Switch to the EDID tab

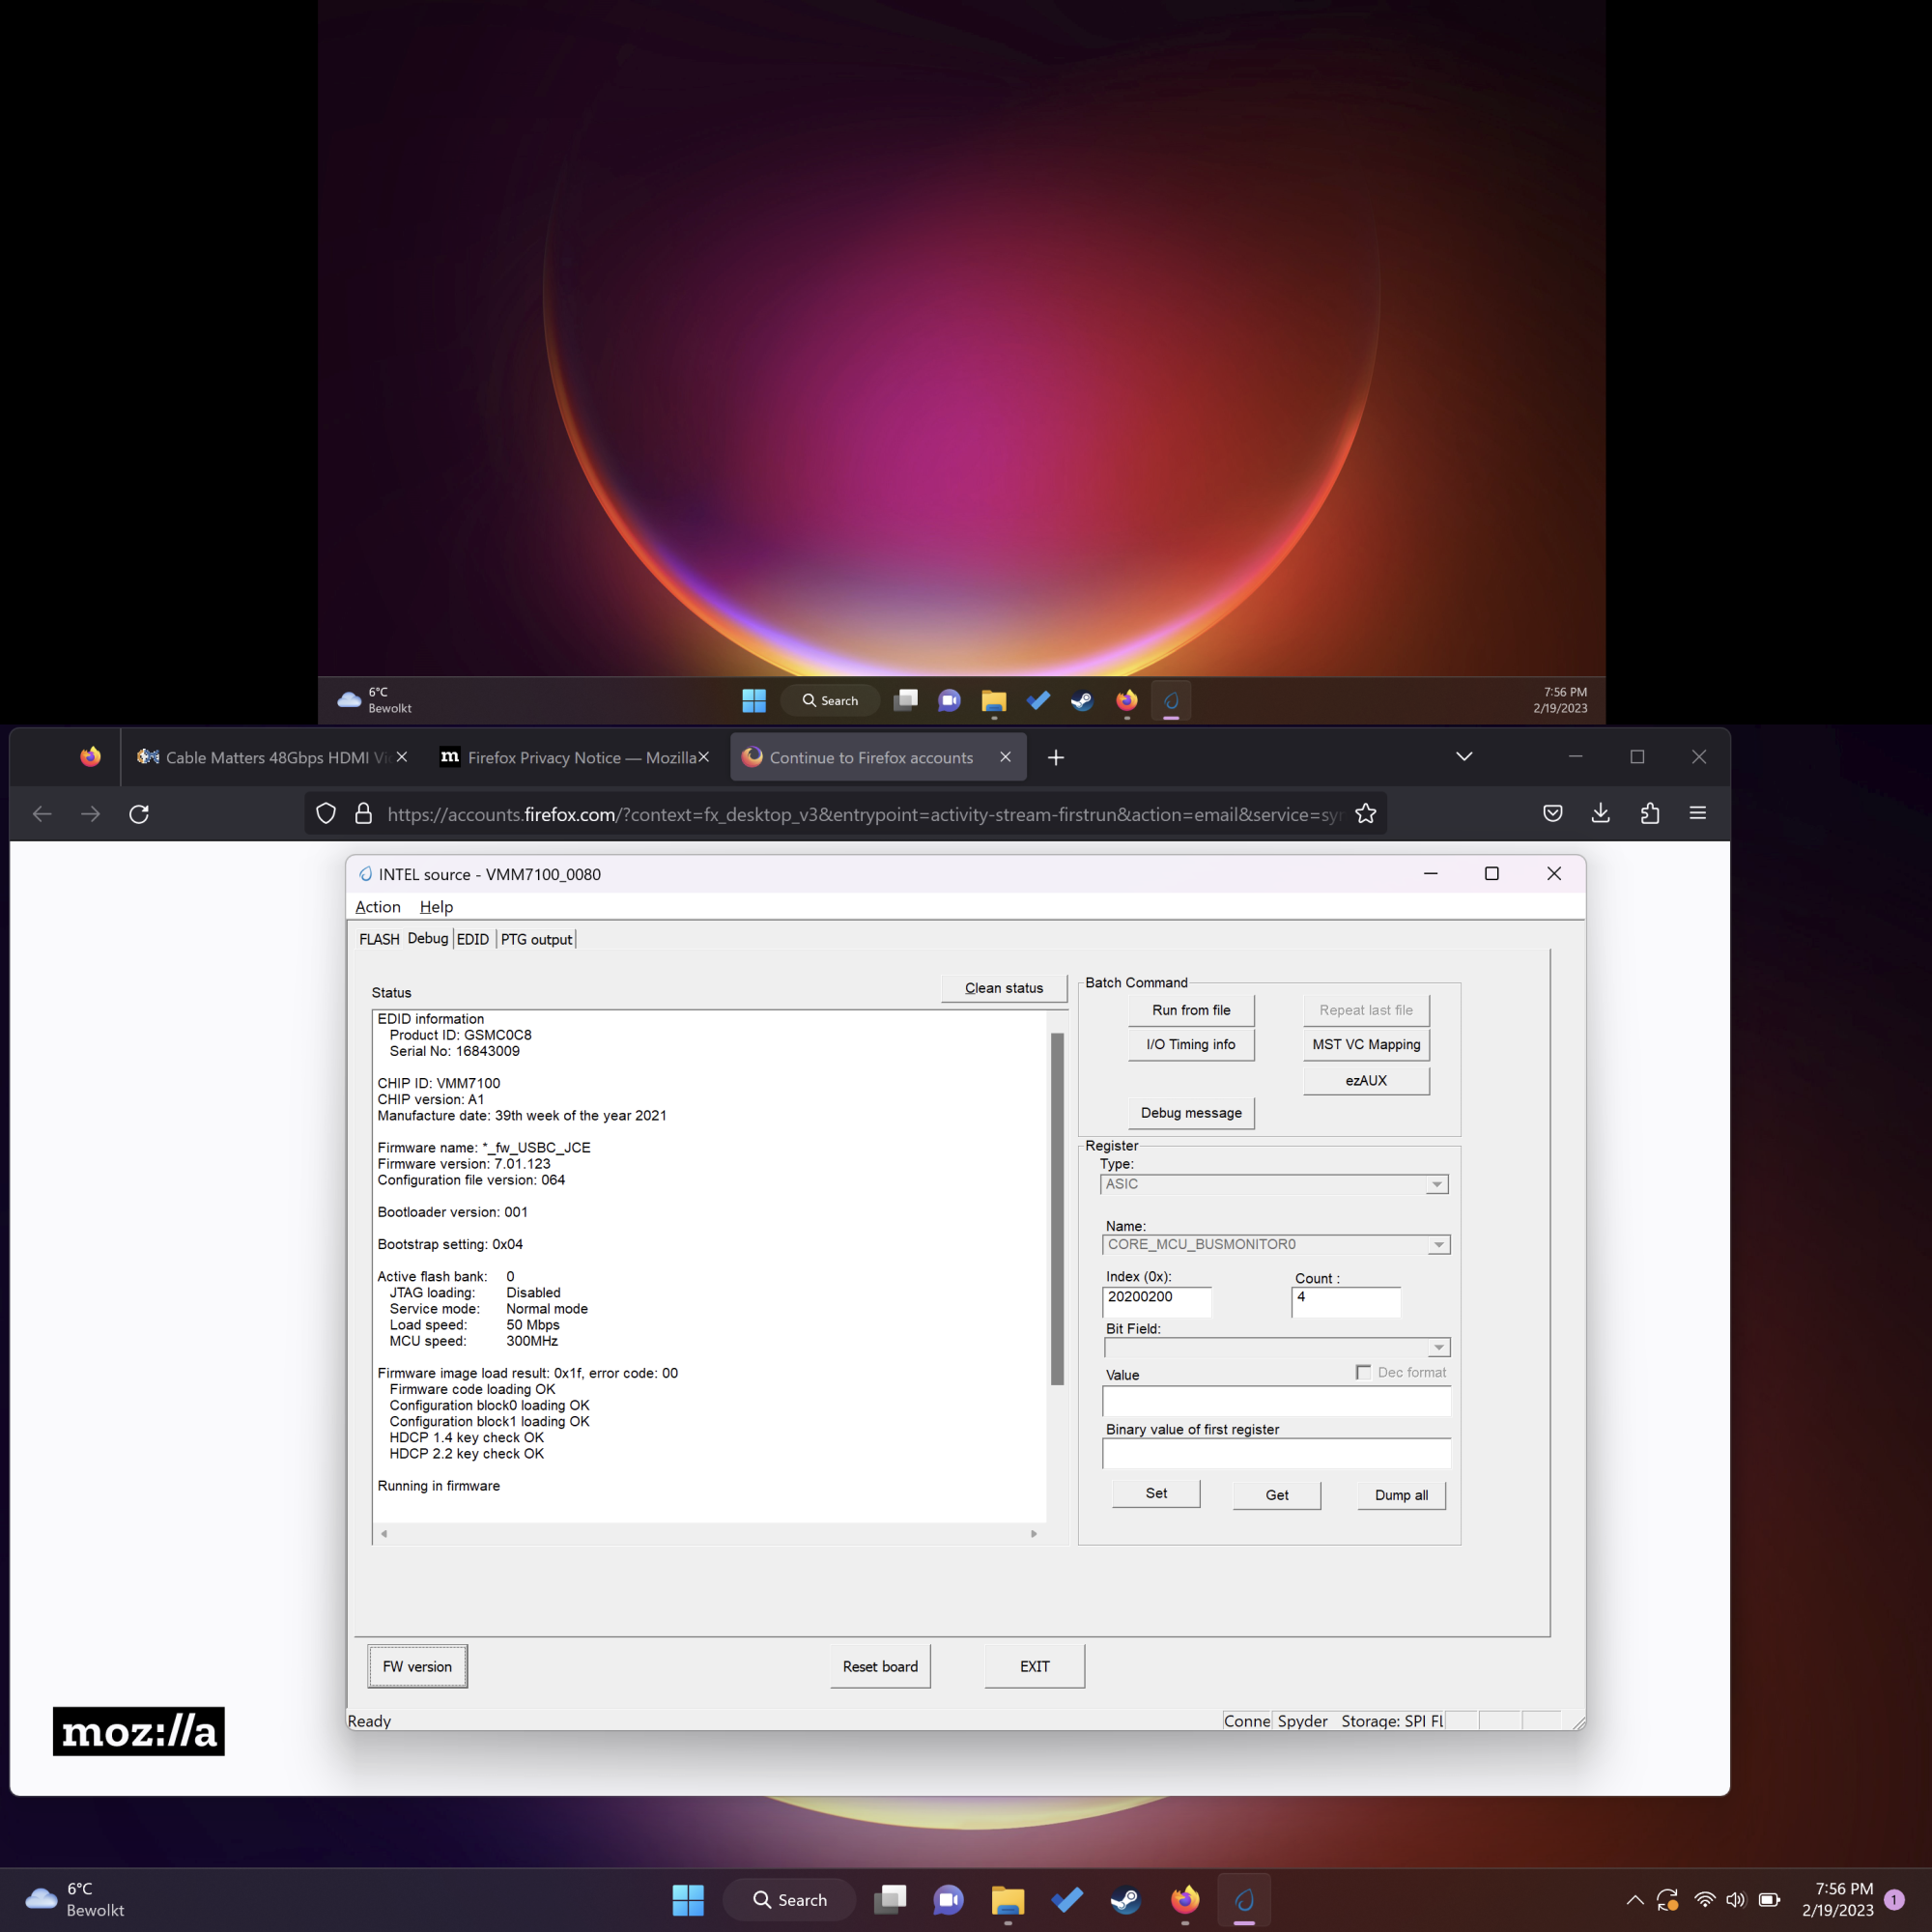472,939
